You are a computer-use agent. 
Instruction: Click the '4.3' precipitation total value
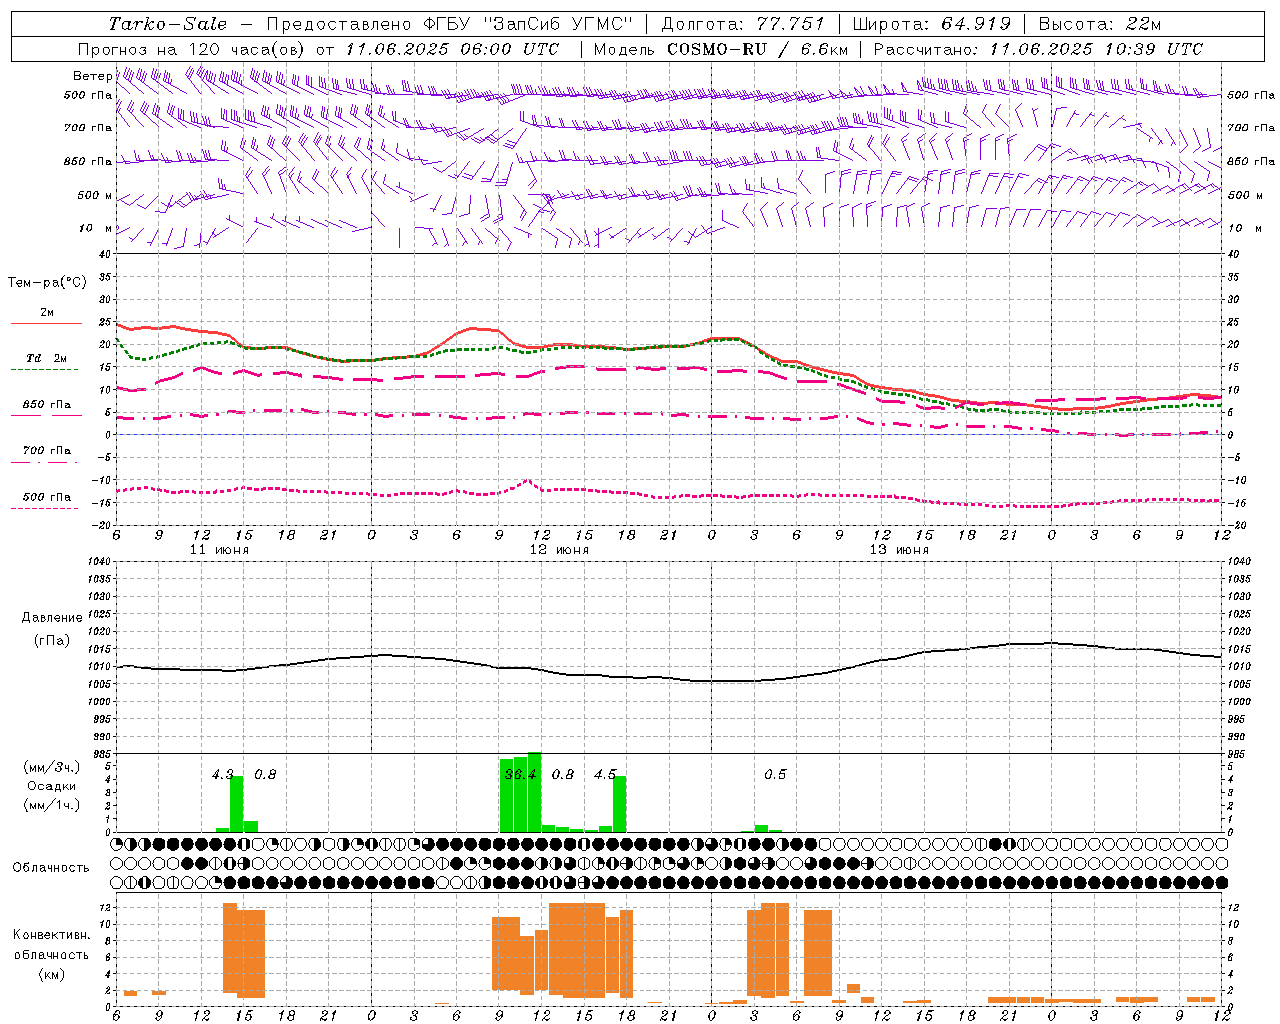[x=223, y=774]
